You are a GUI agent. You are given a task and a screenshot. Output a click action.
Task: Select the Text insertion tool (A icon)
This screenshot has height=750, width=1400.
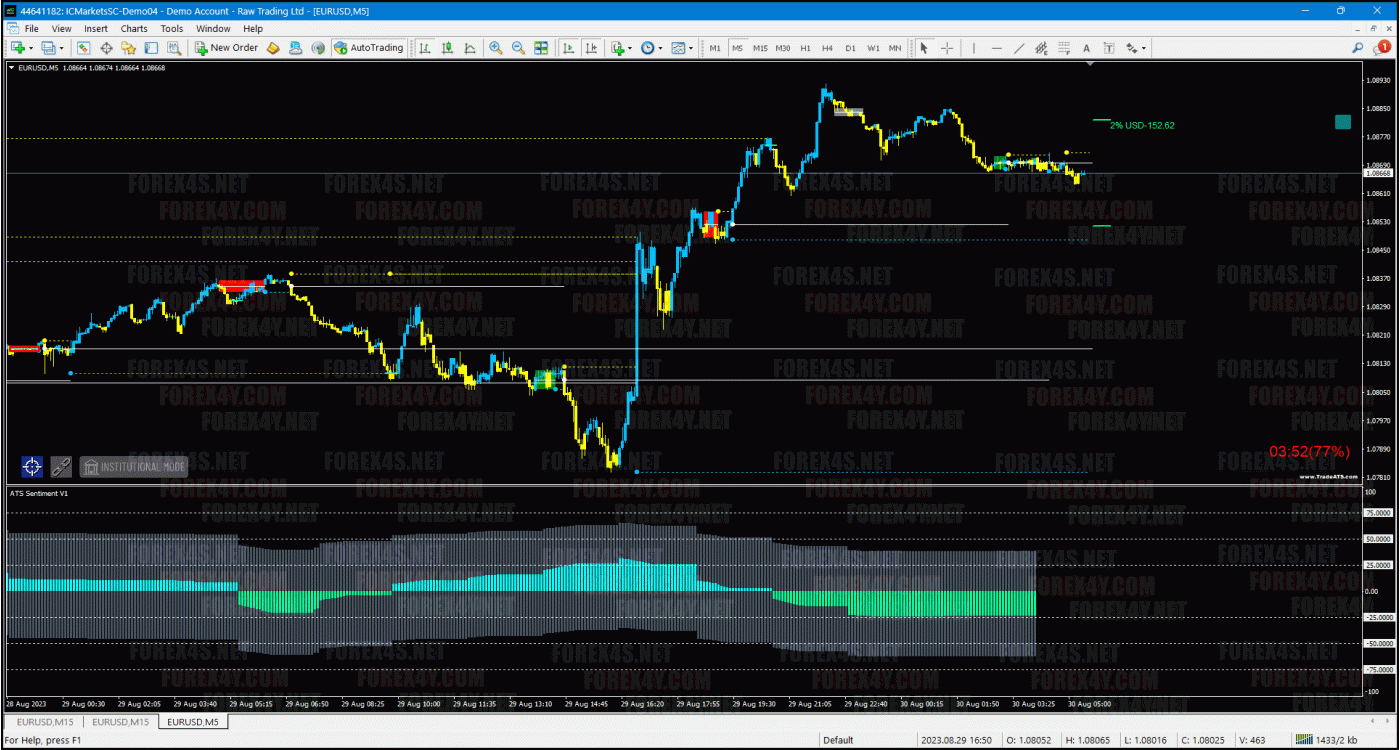coord(1086,47)
